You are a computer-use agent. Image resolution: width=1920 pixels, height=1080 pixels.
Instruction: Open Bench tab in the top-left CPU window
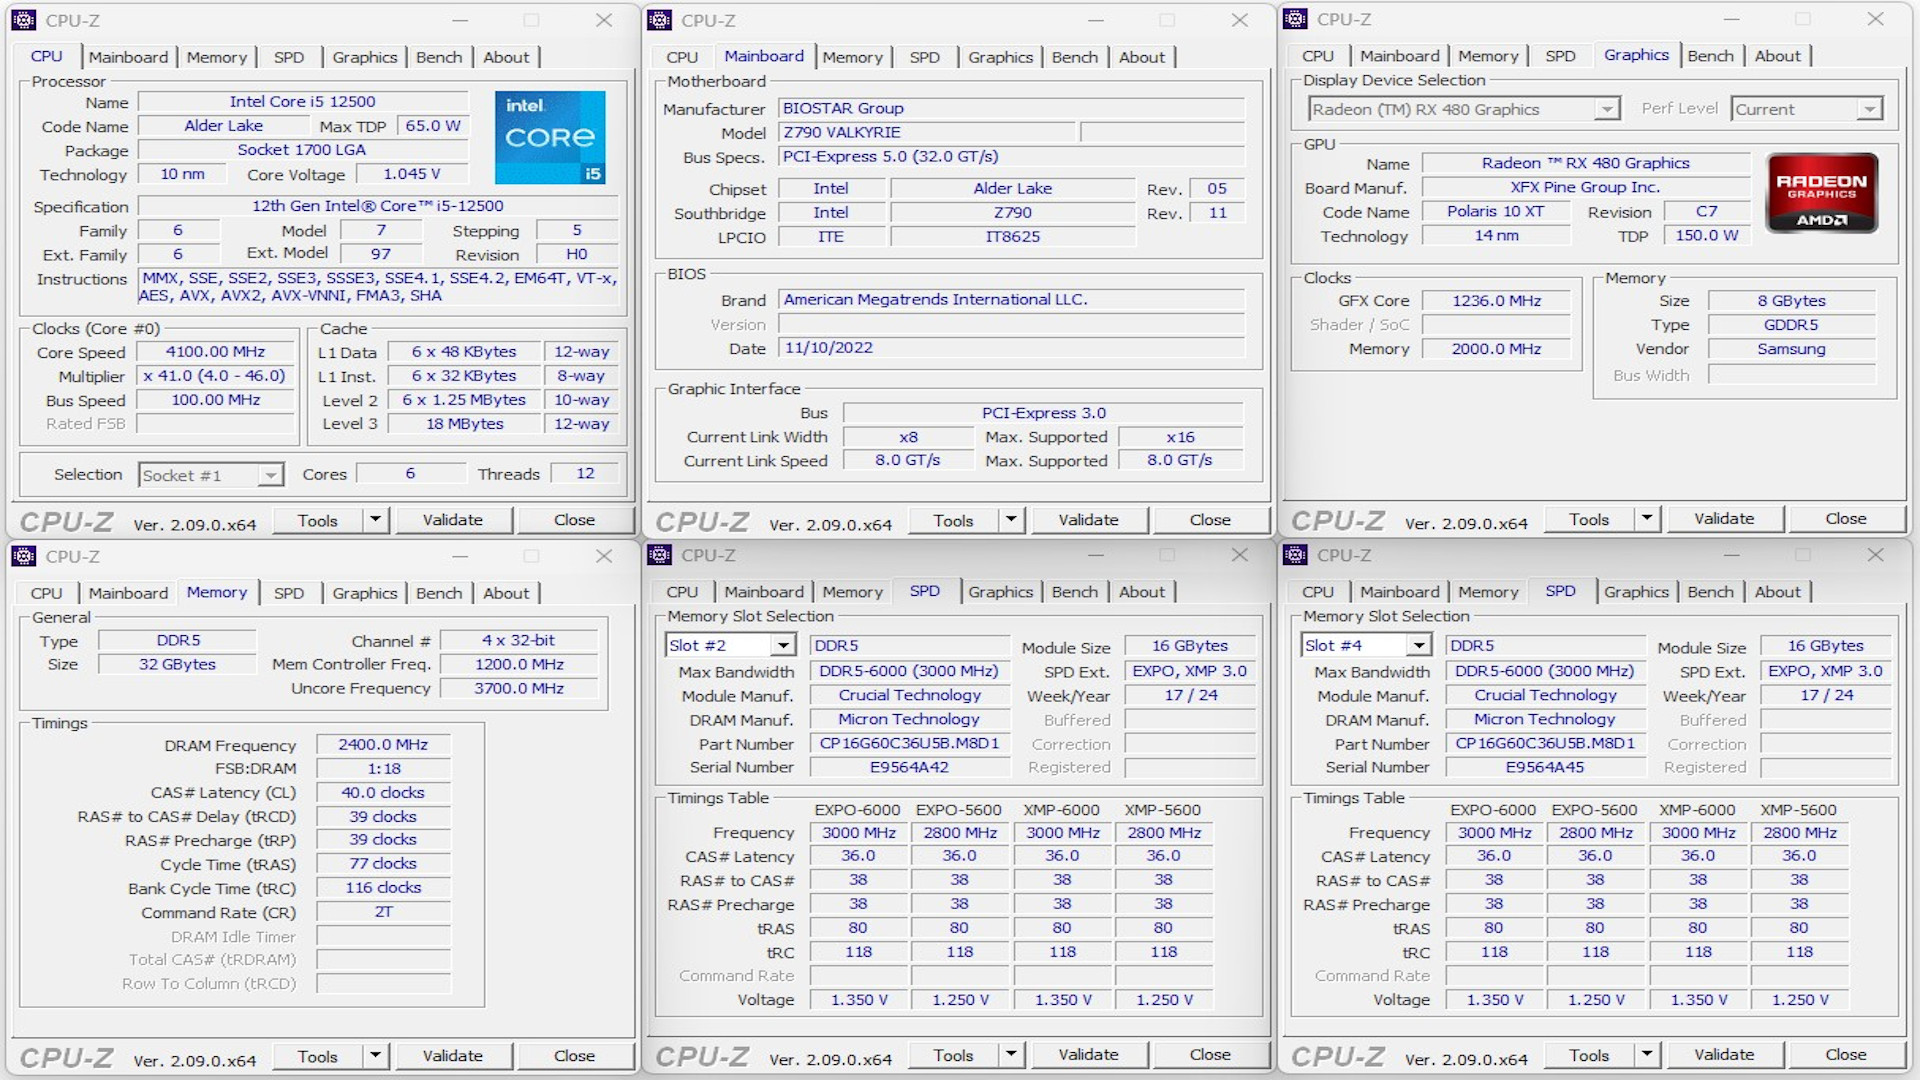tap(439, 57)
